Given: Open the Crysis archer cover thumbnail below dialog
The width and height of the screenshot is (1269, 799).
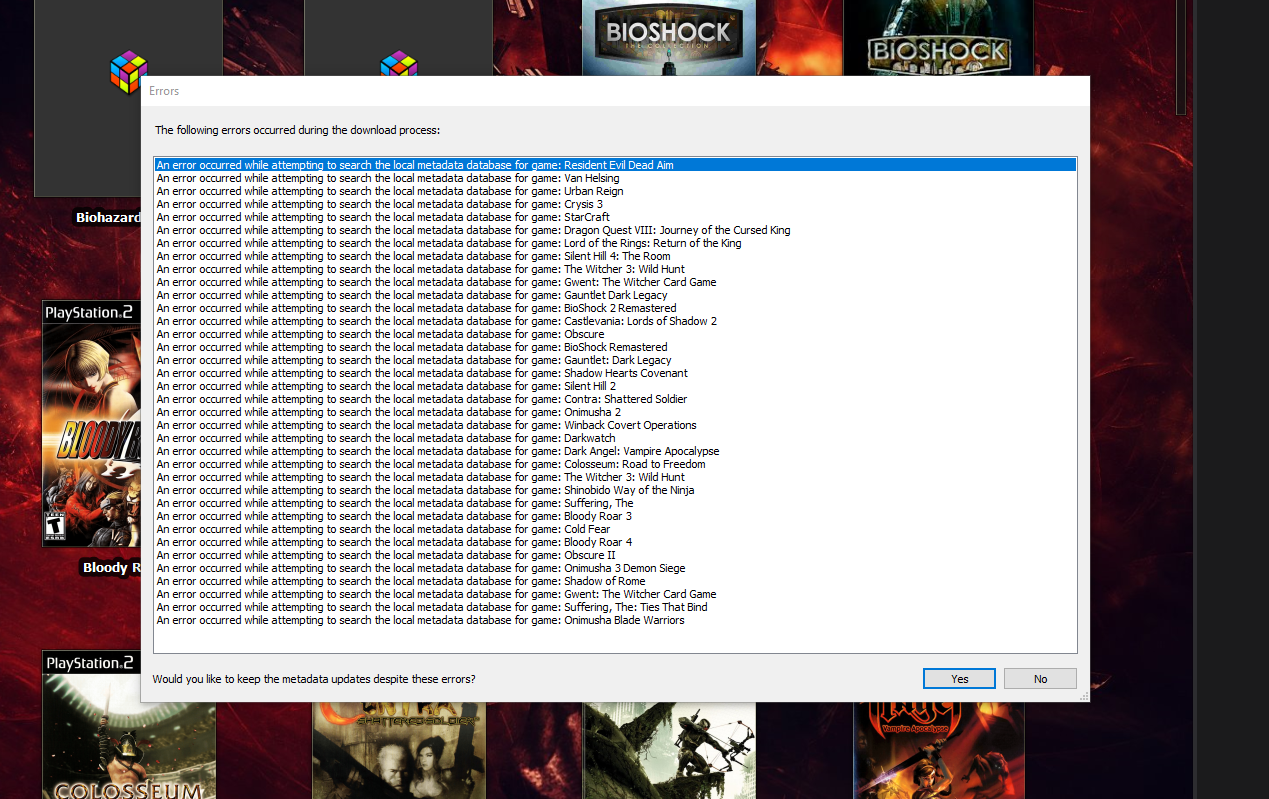Looking at the screenshot, I should pos(670,750).
